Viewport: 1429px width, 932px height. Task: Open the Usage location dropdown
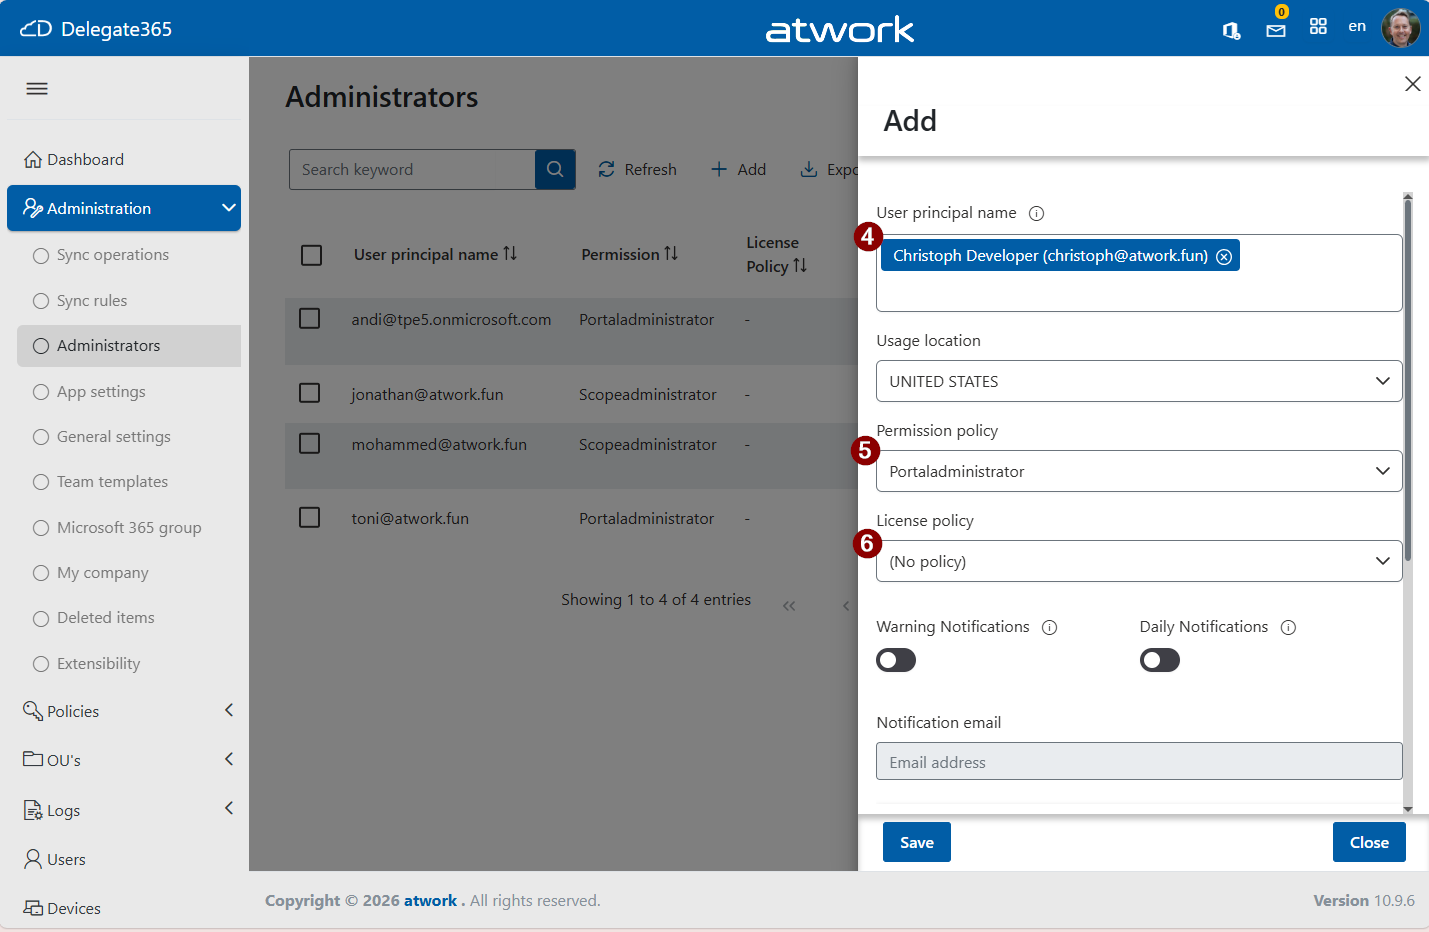pyautogui.click(x=1139, y=381)
